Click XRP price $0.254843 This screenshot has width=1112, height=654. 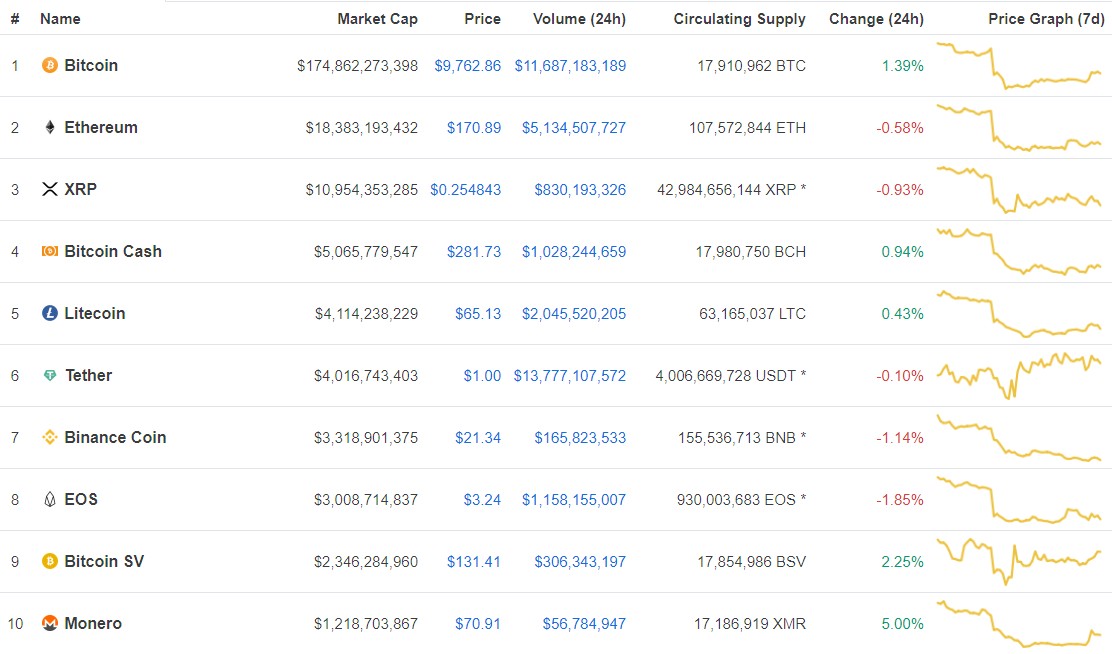(x=465, y=189)
